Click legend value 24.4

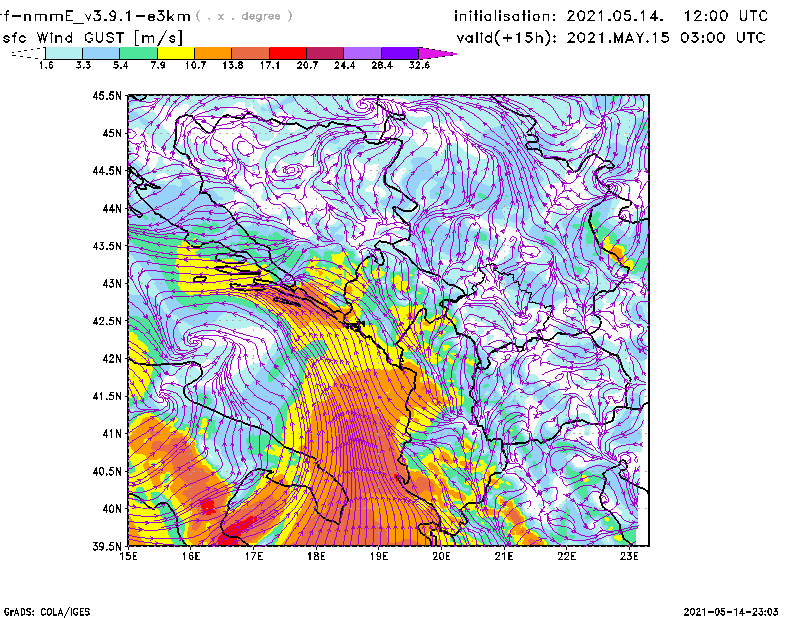click(344, 65)
